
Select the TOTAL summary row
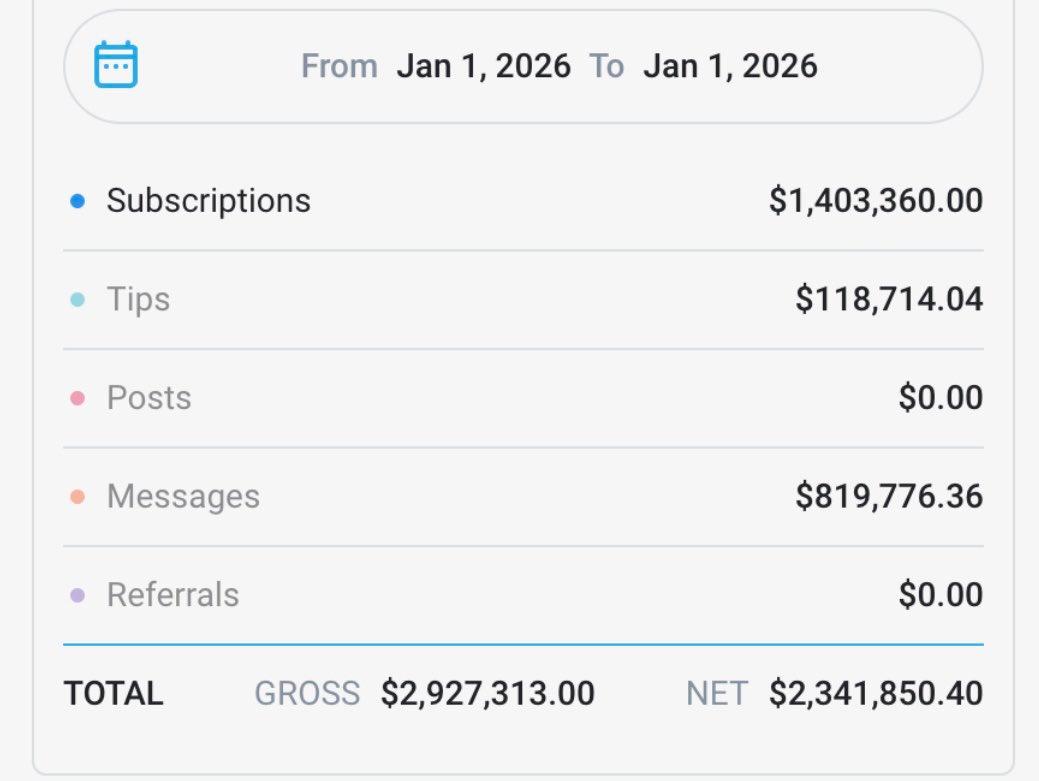click(x=113, y=692)
